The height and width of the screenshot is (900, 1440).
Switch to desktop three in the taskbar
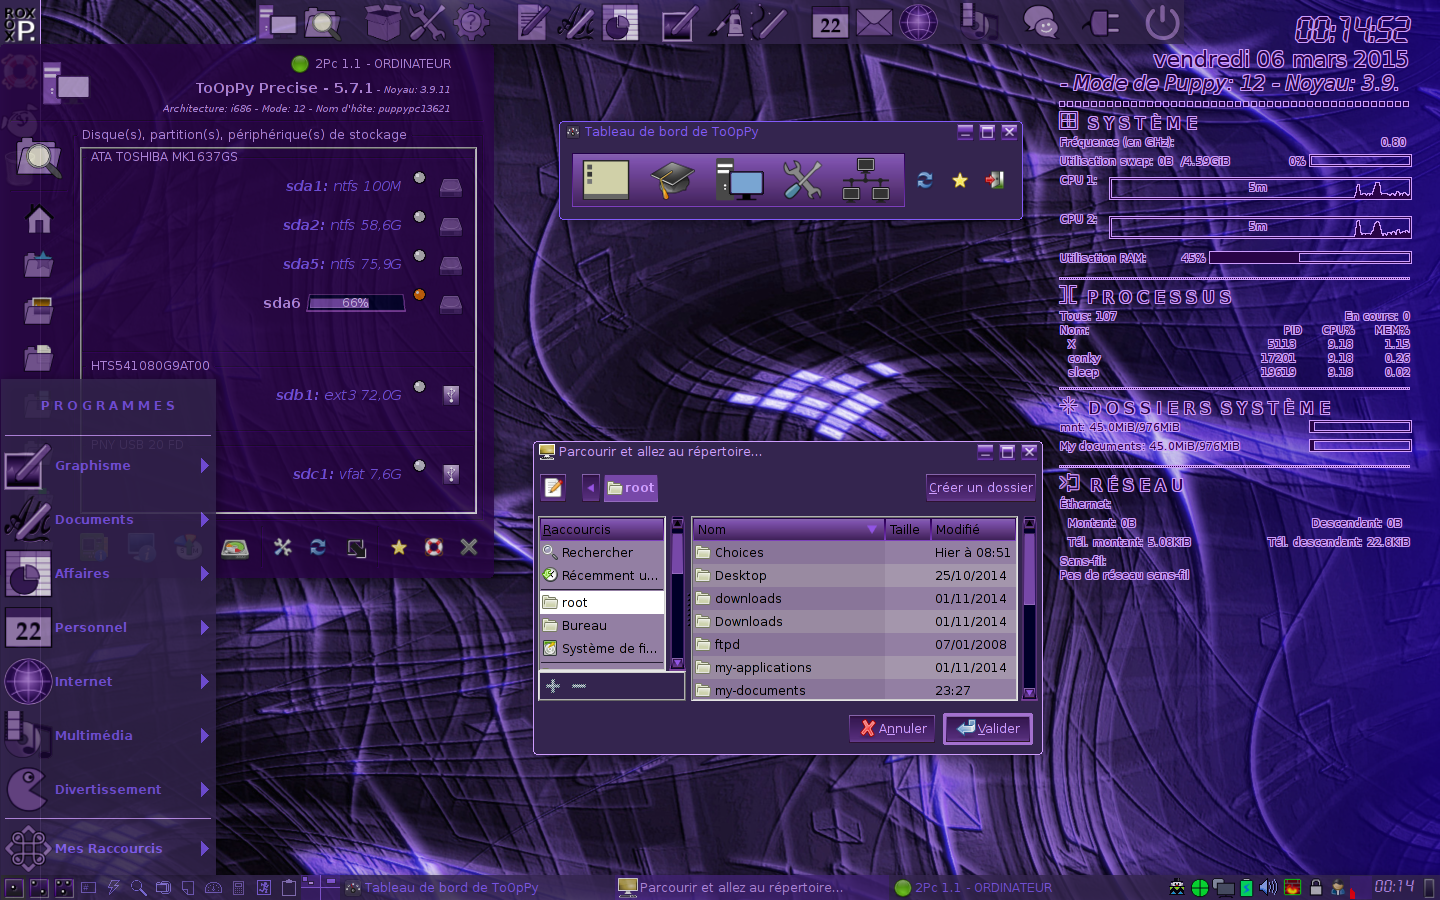pyautogui.click(x=63, y=887)
